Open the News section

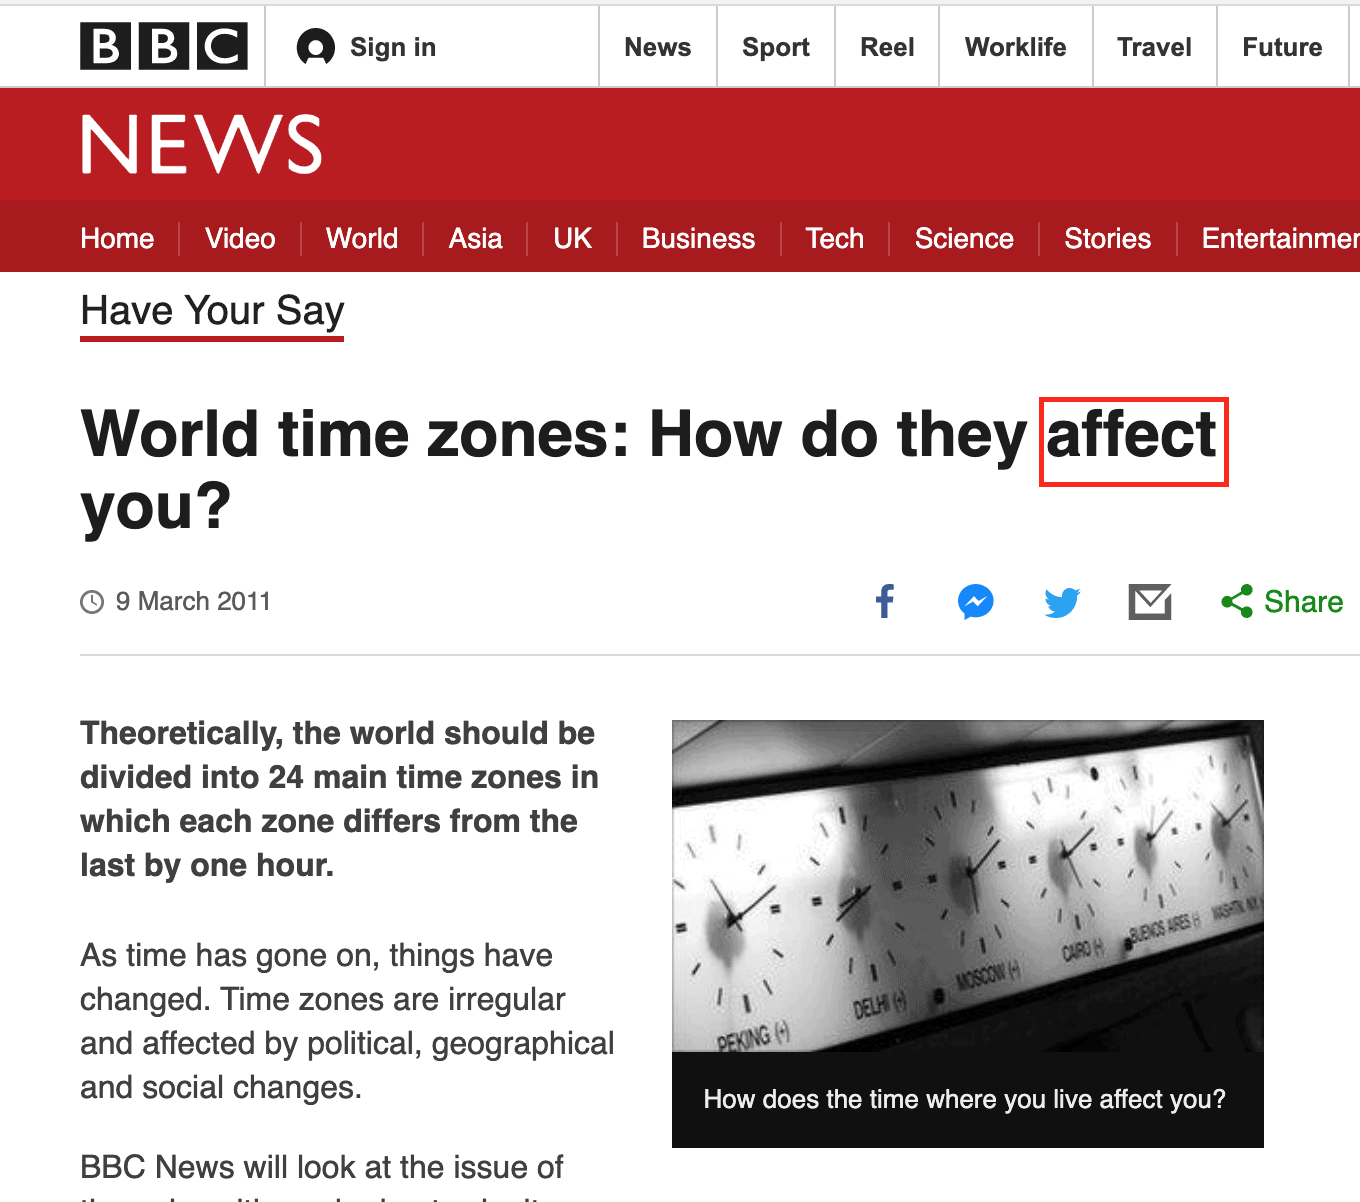tap(657, 46)
